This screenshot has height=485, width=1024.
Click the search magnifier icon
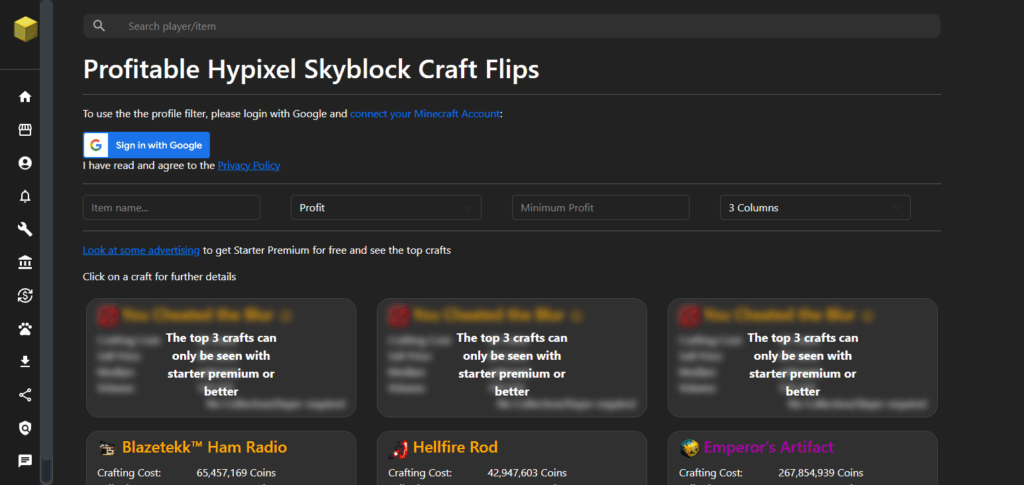99,26
